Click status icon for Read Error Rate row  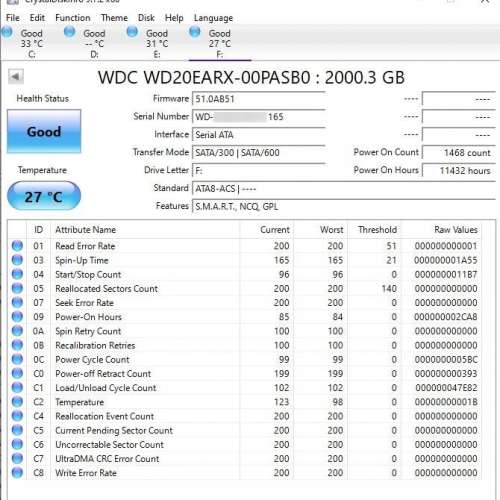click(17, 246)
